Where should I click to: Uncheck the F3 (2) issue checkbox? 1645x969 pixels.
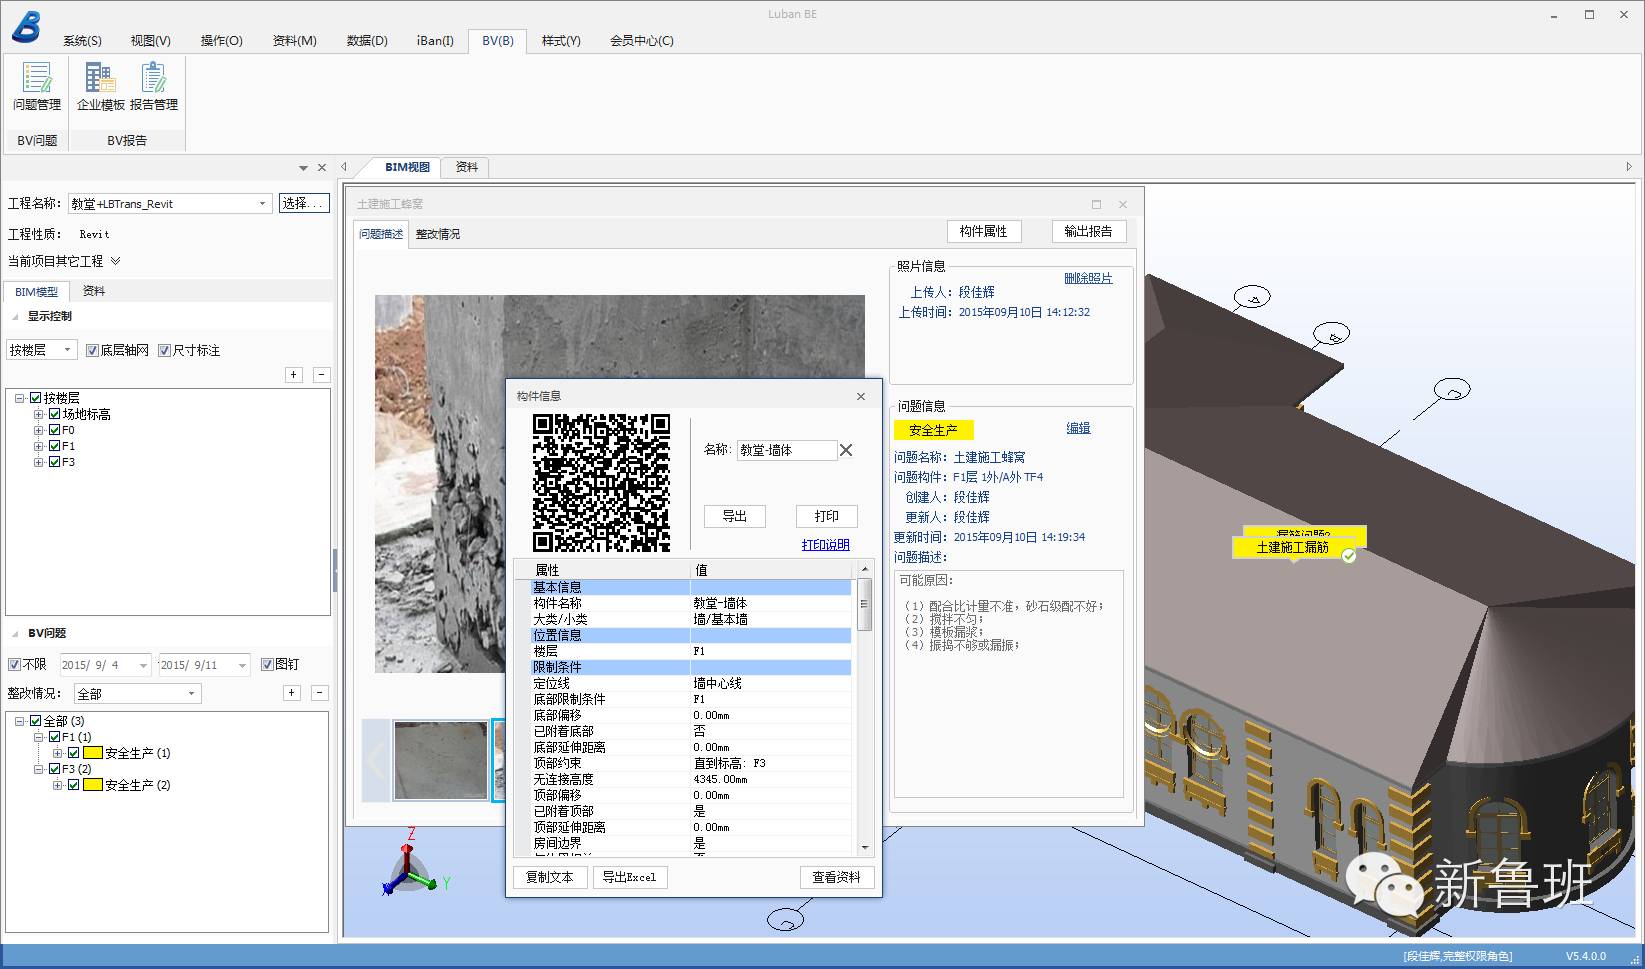pos(55,769)
